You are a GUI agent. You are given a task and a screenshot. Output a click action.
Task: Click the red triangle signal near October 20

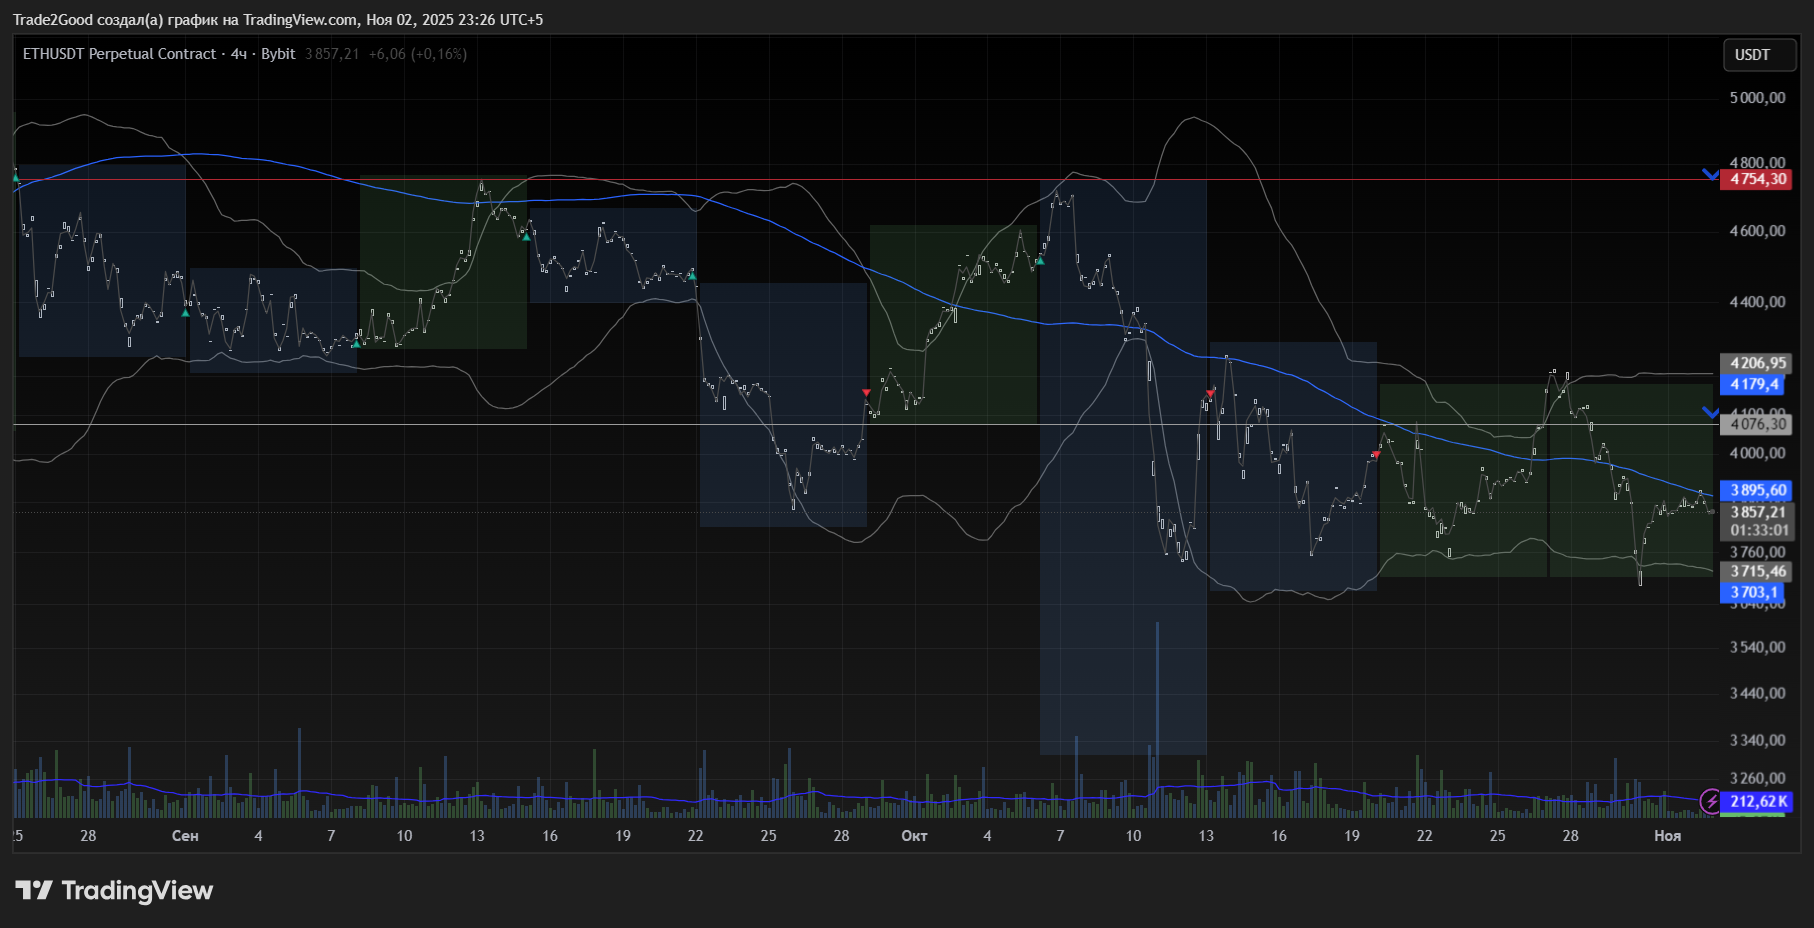point(1376,455)
